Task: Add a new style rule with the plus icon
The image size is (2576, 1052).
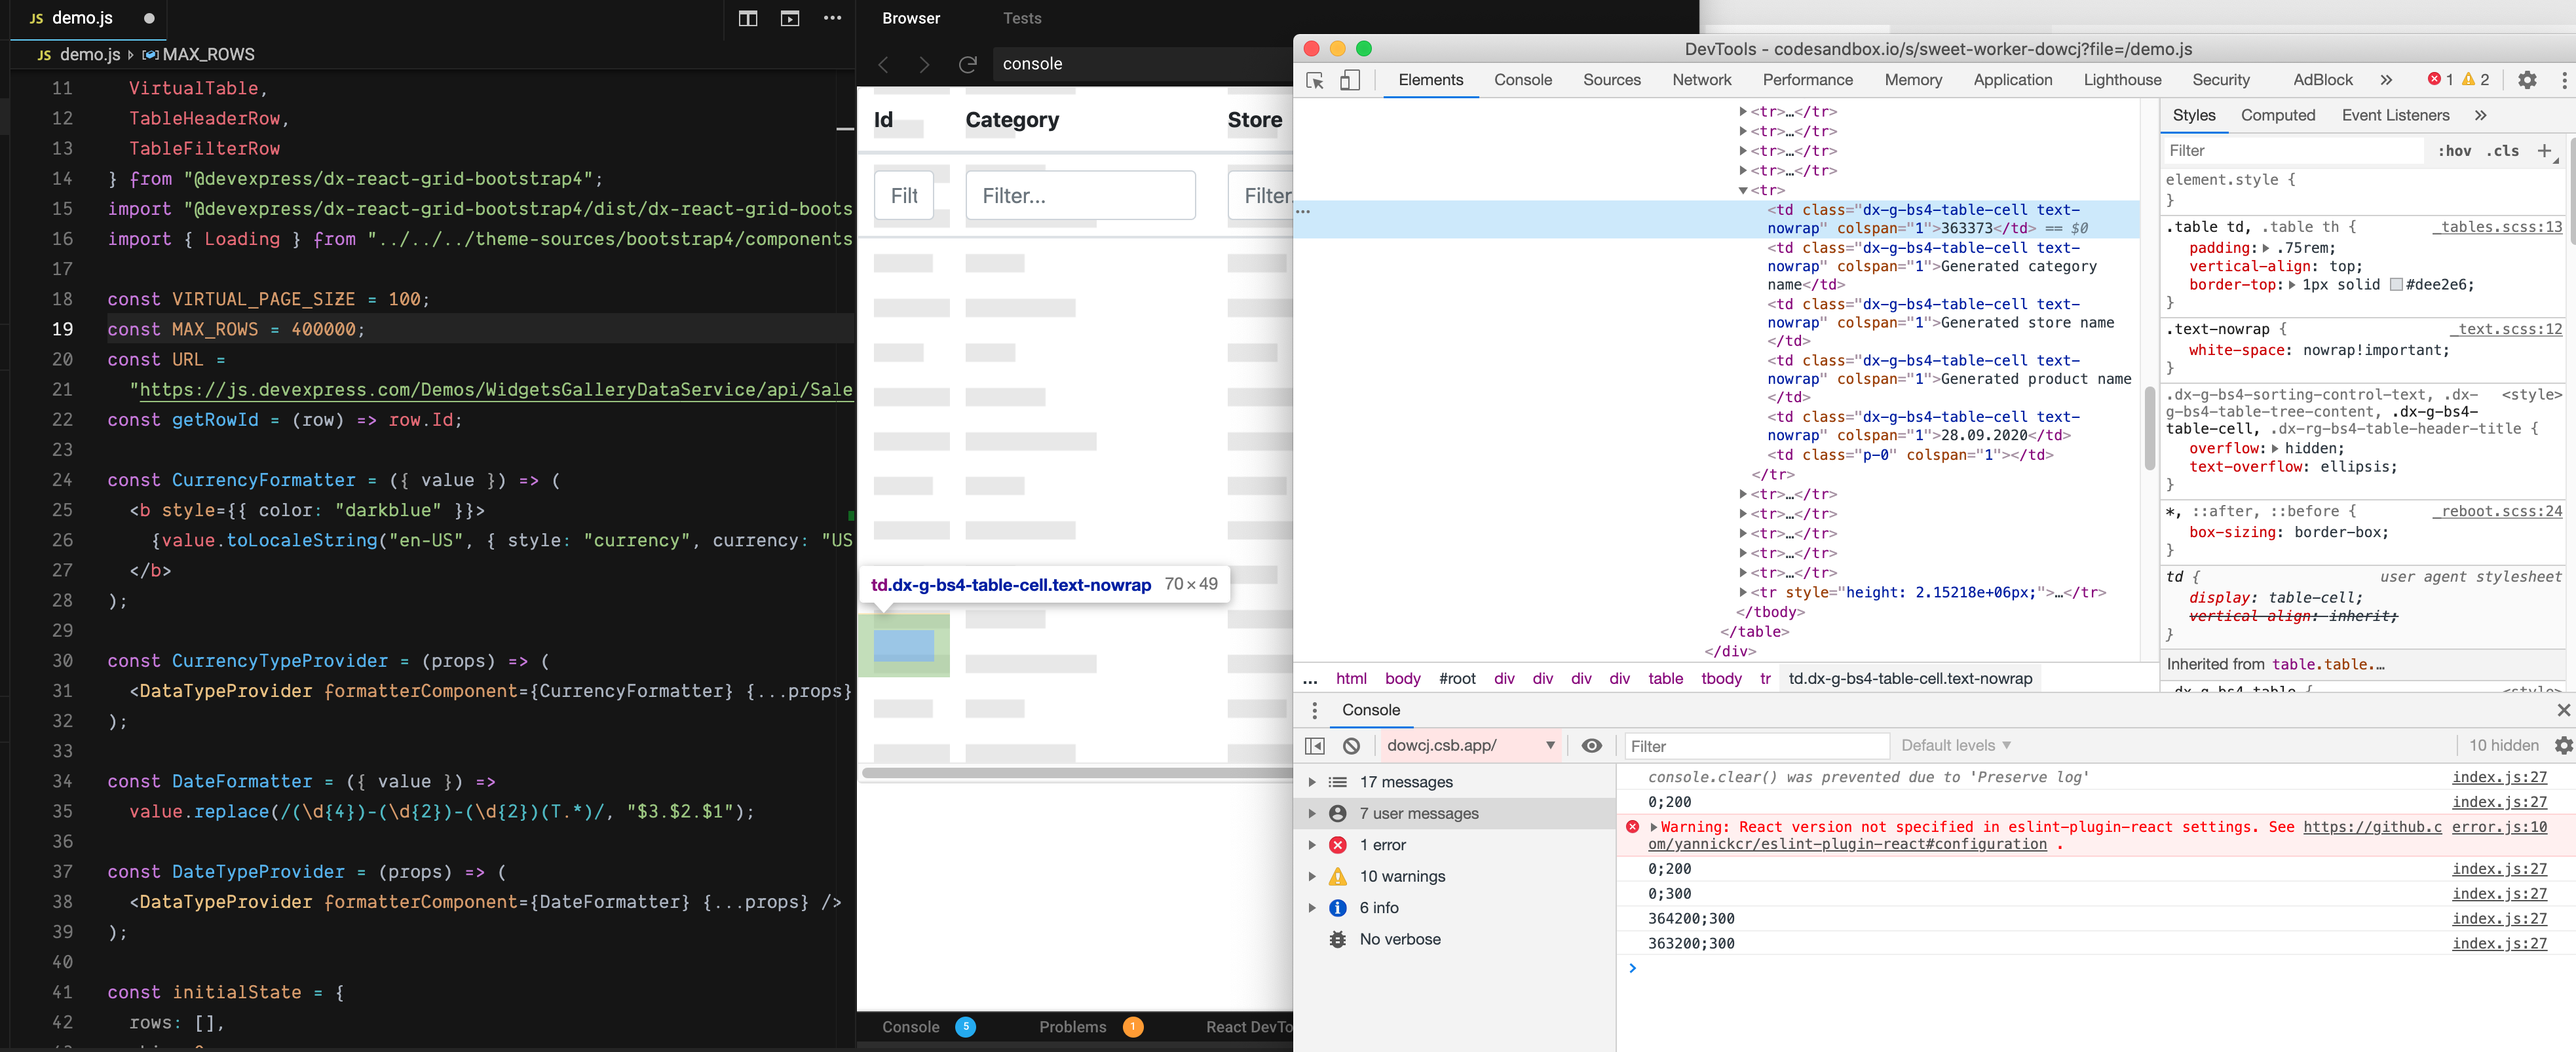Action: (x=2545, y=151)
